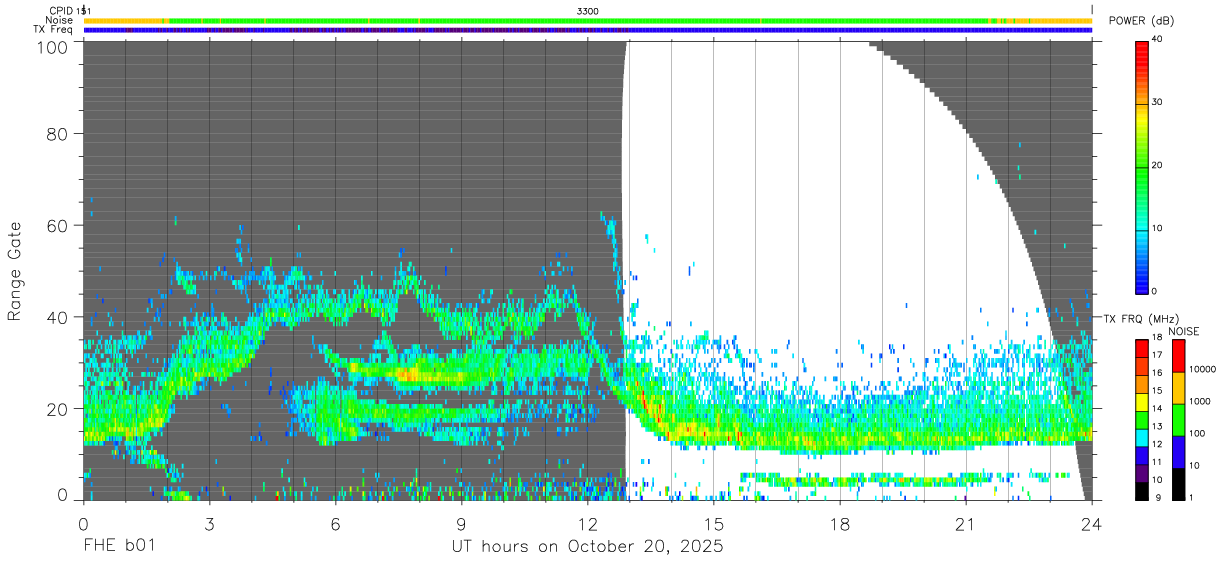This screenshot has width=1228, height=567.
Task: Click the green swatch of the noise legend
Action: (1177, 419)
